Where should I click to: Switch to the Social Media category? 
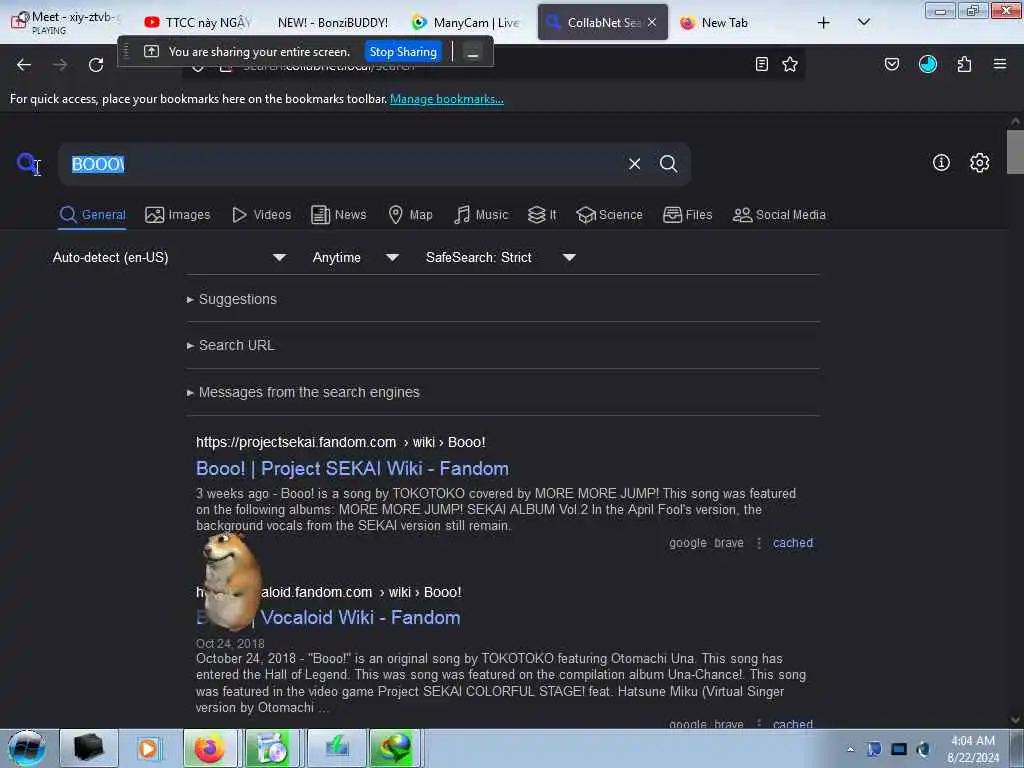779,215
